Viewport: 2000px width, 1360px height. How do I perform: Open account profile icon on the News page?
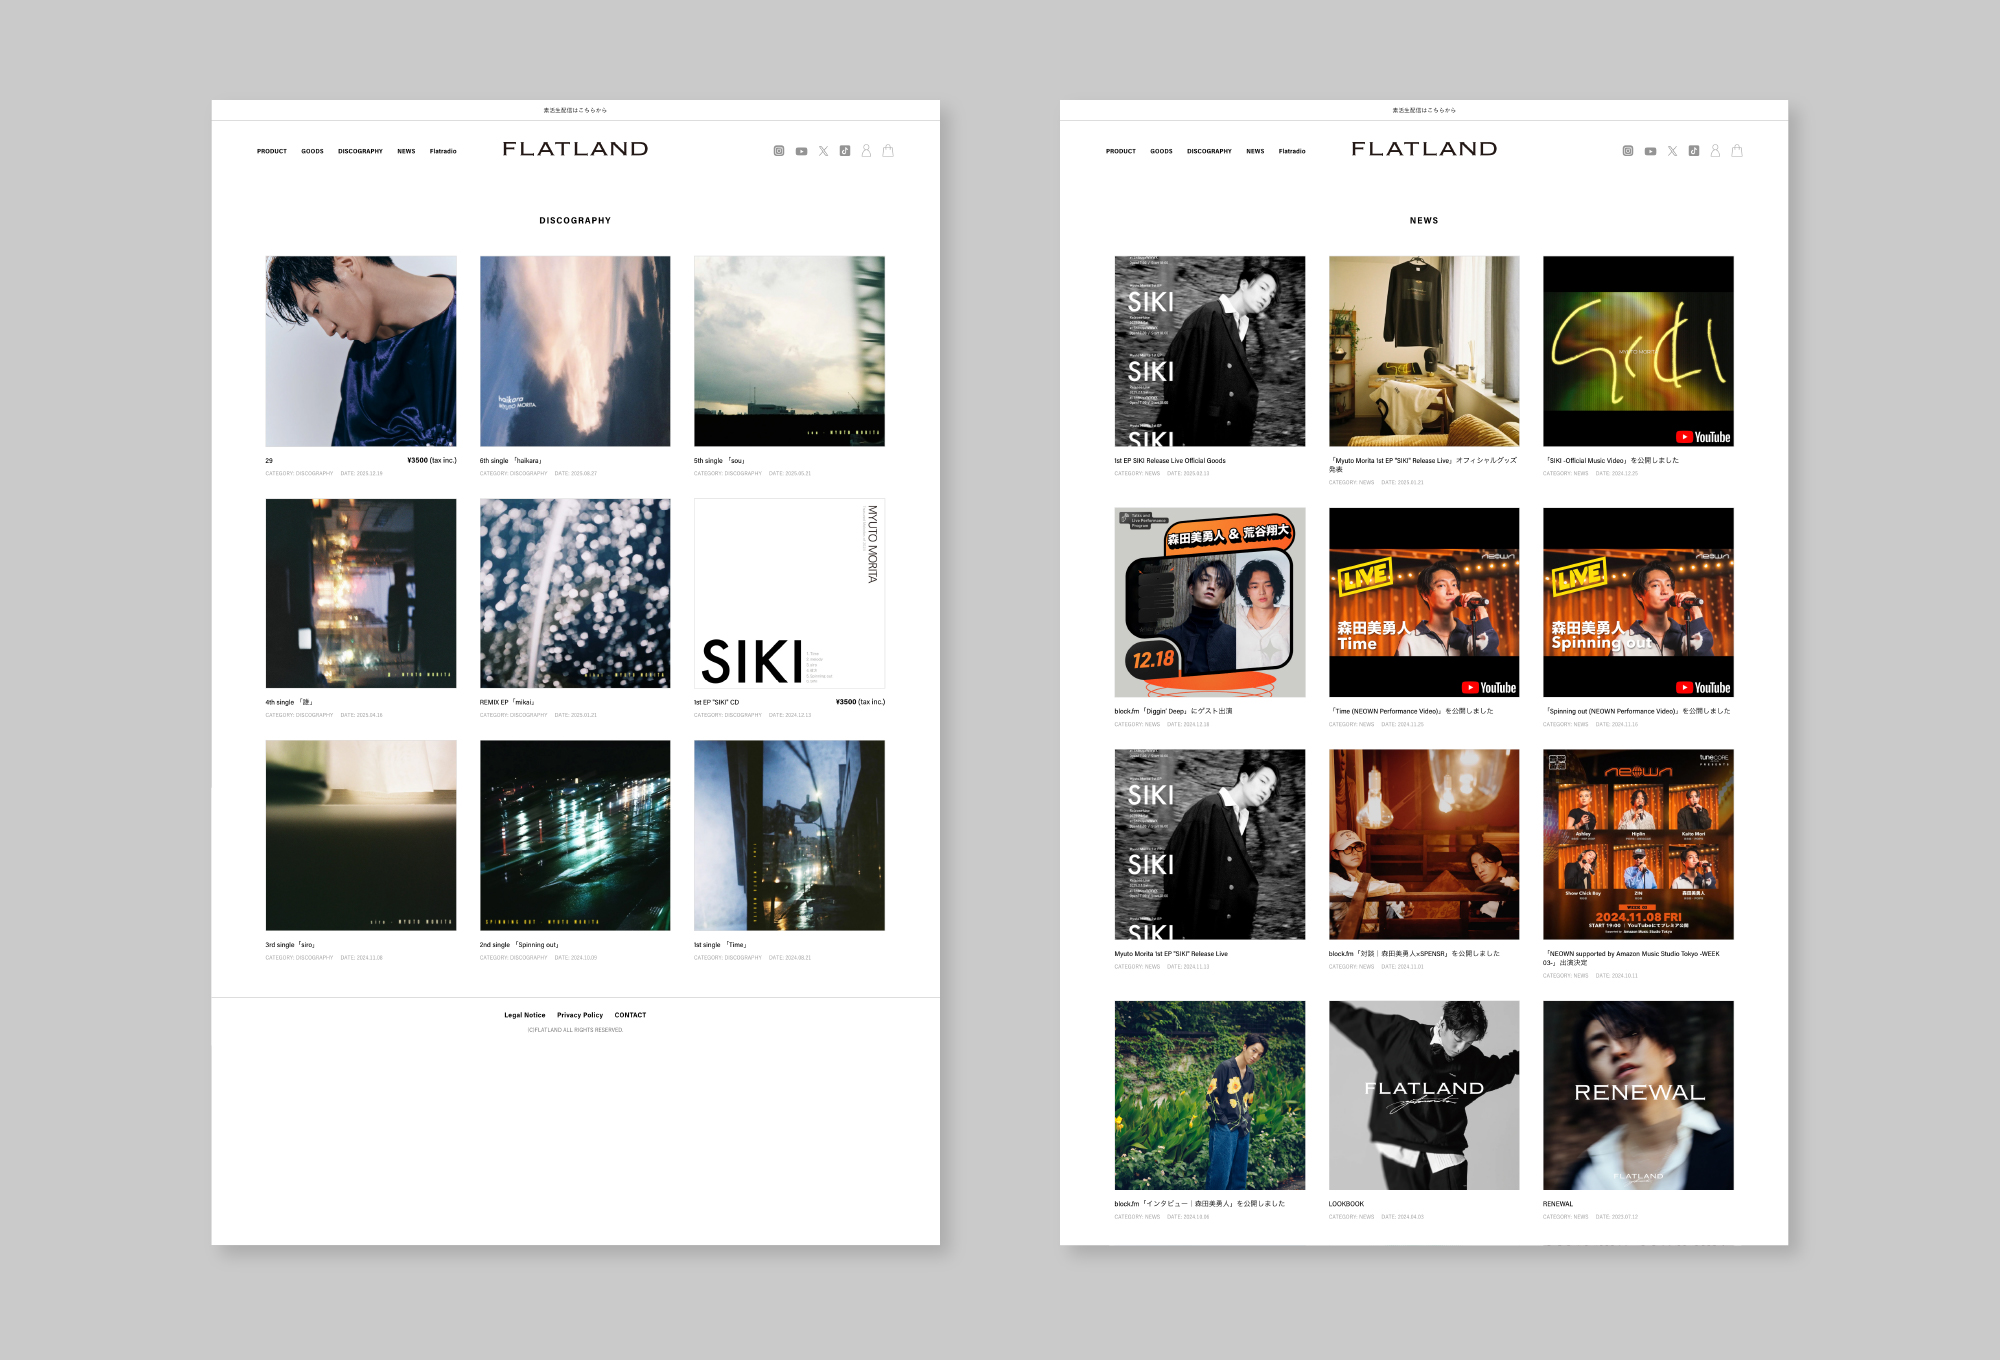pos(1715,151)
